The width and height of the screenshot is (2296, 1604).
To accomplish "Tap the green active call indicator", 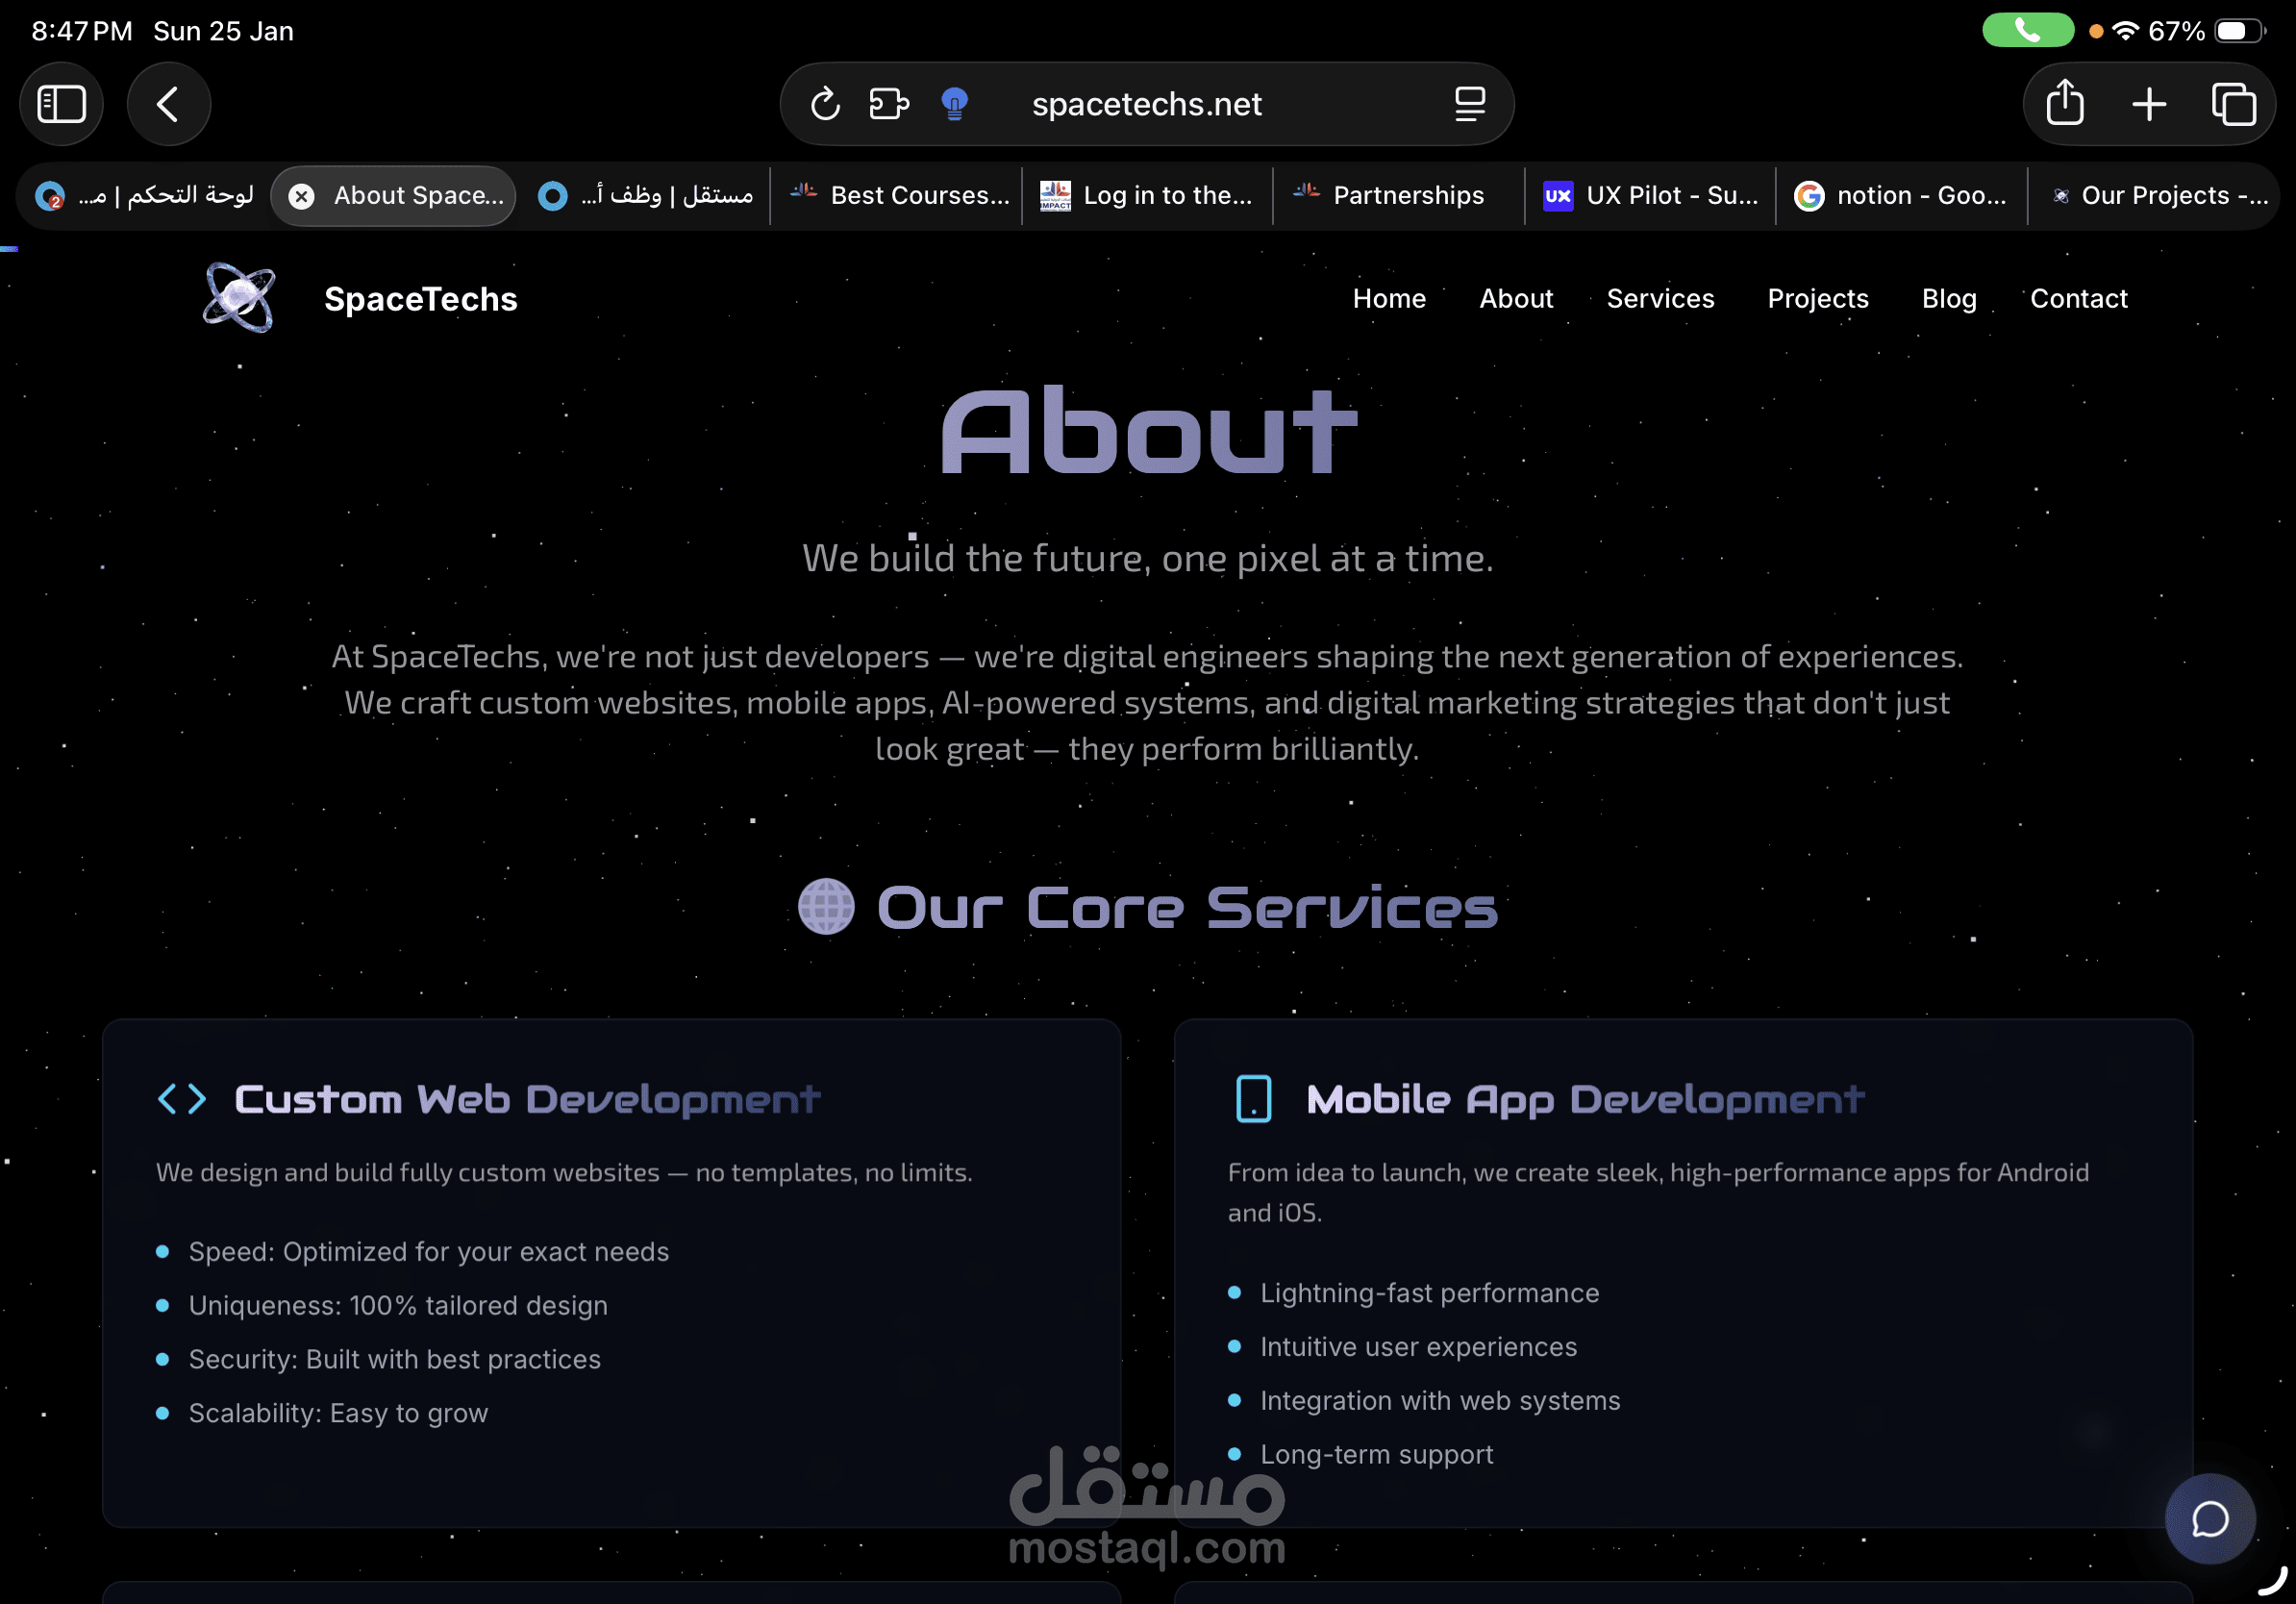I will [x=2027, y=31].
